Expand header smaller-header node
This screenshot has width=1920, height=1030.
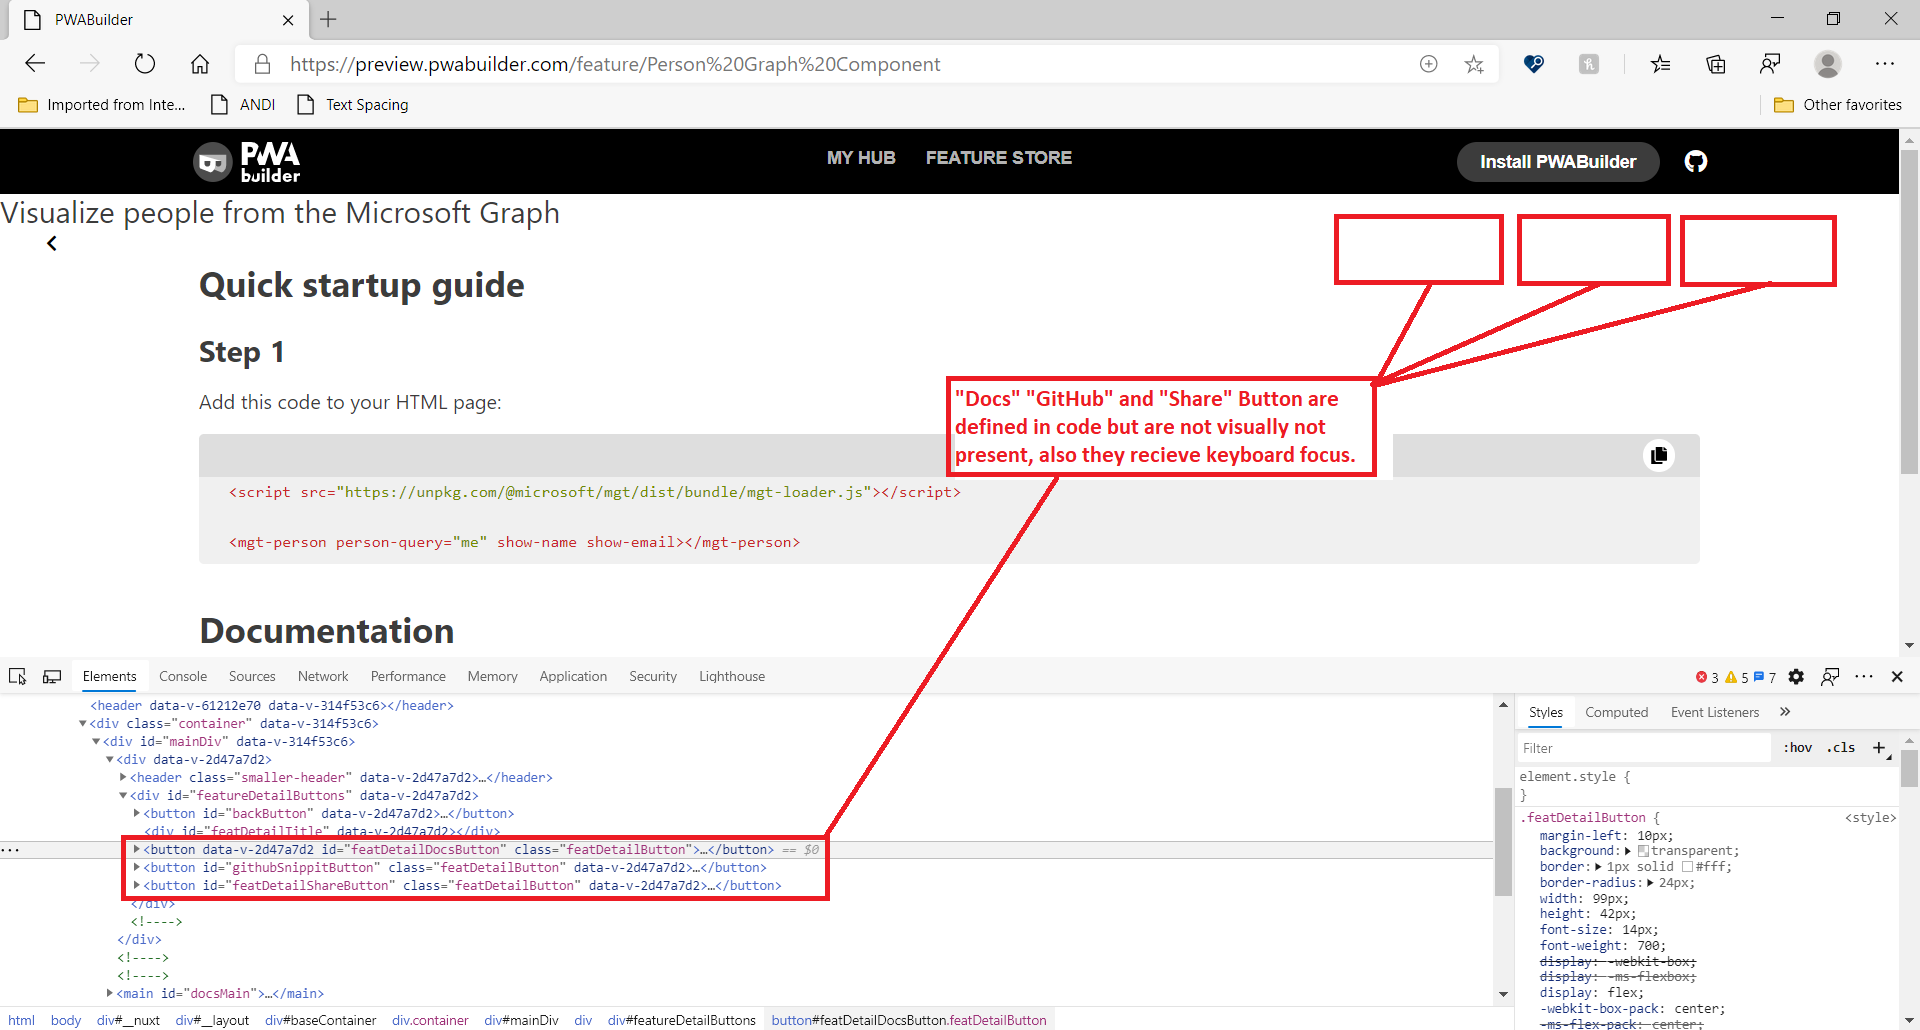[x=123, y=778]
